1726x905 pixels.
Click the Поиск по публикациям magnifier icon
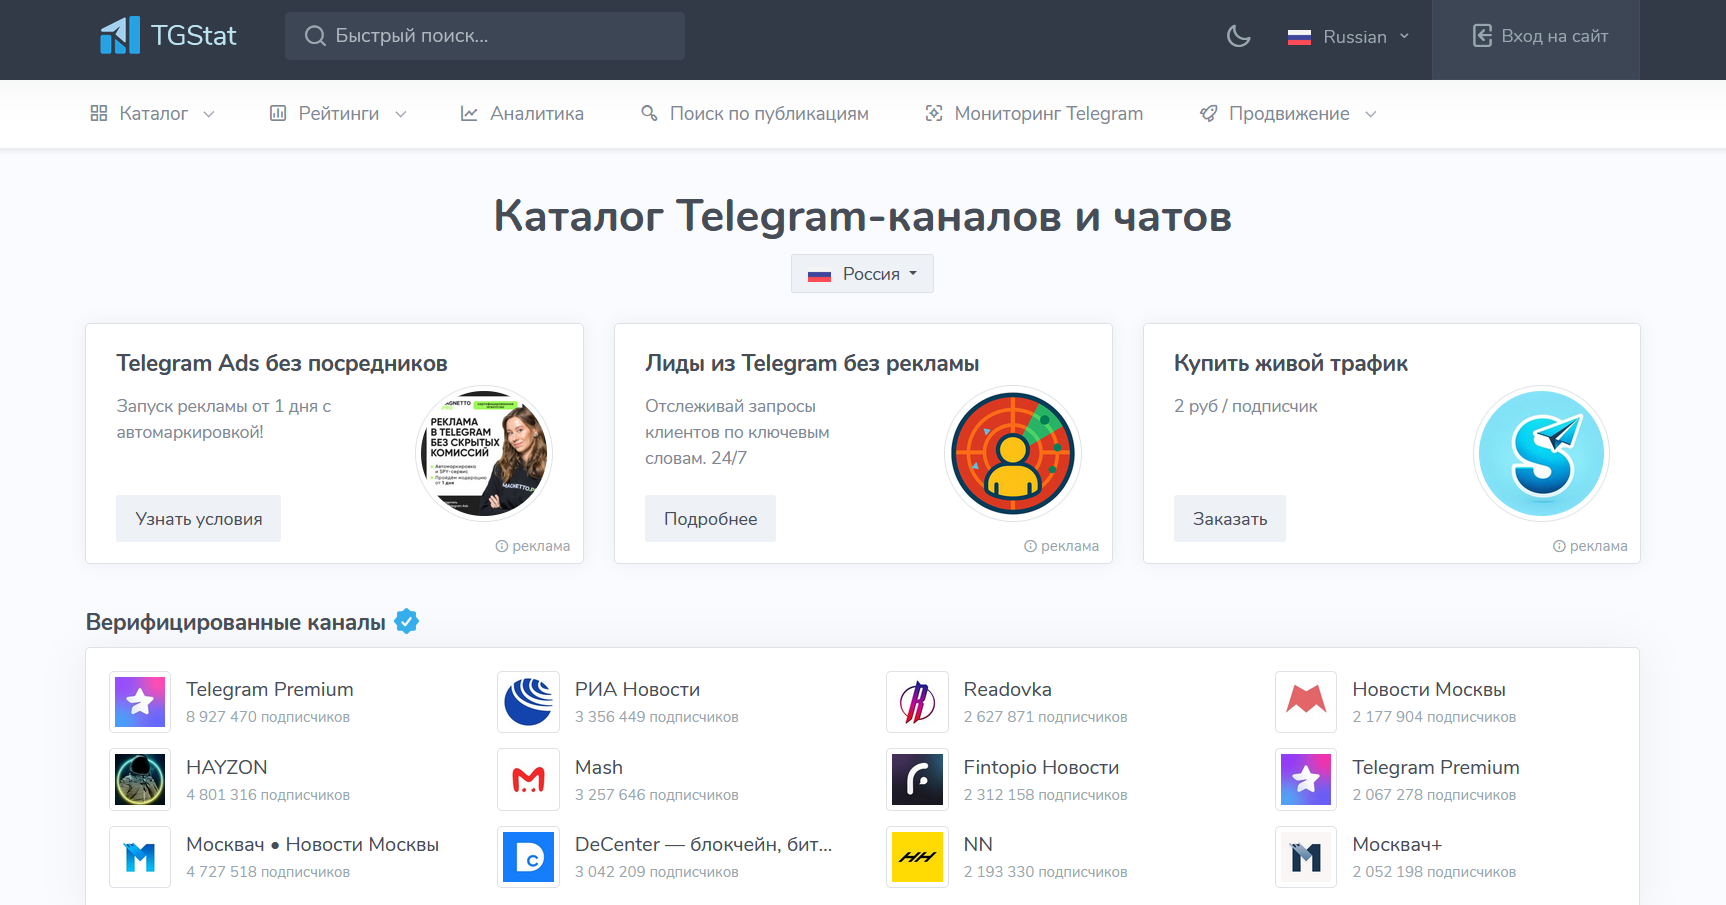pos(649,114)
